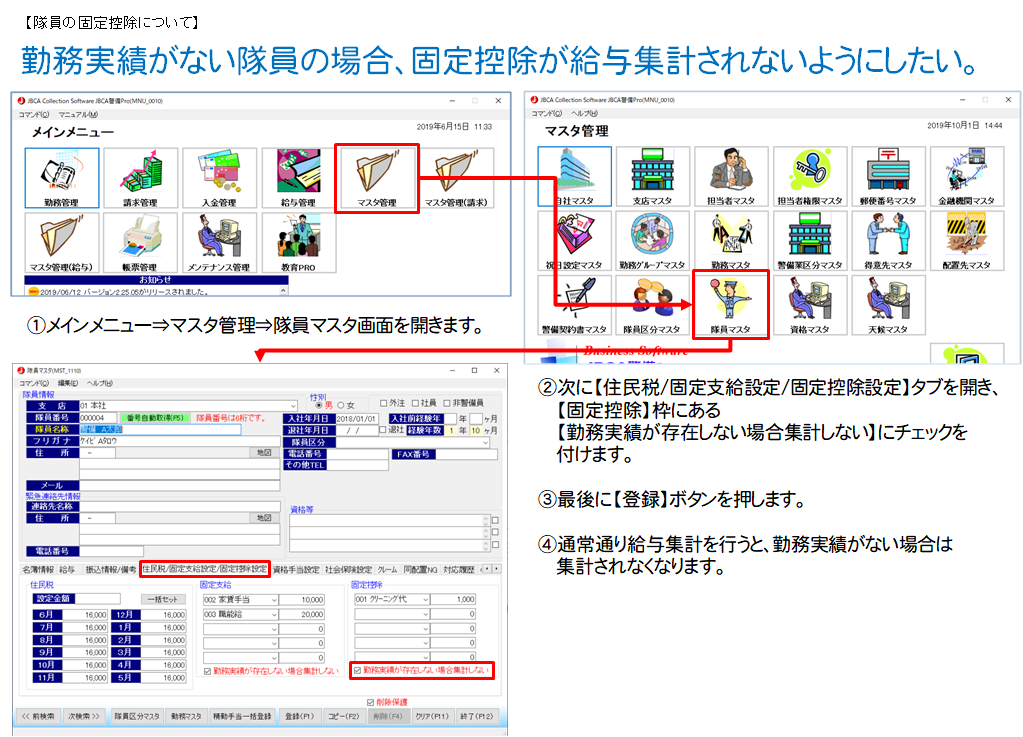This screenshot has width=1023, height=737.
Task: Click the 給与管理 icon
Action: [297, 178]
